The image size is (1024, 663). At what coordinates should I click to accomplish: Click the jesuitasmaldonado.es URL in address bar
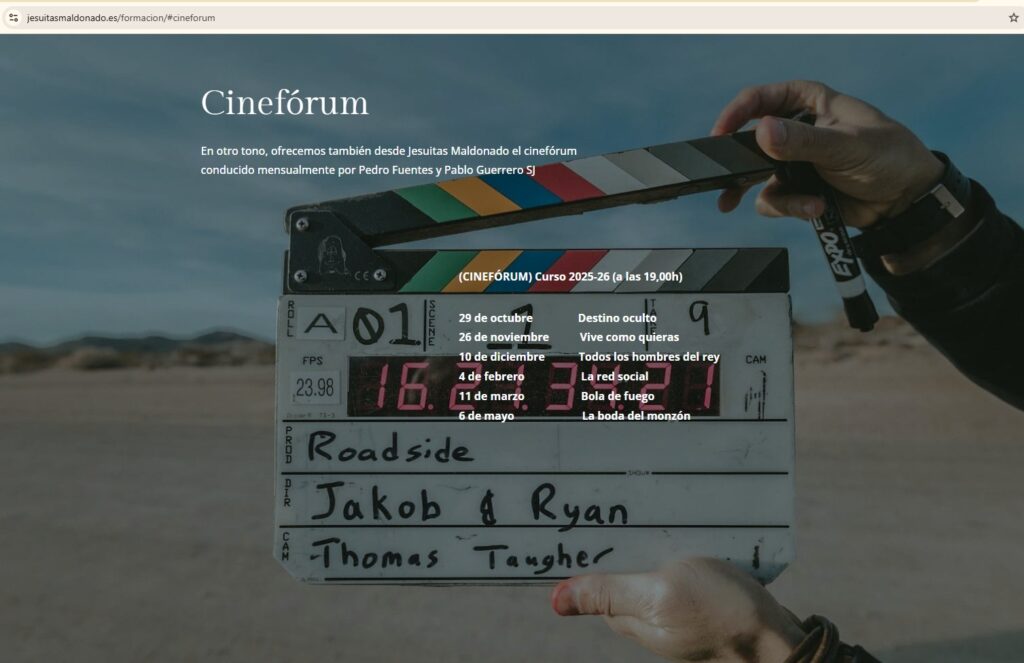(120, 18)
